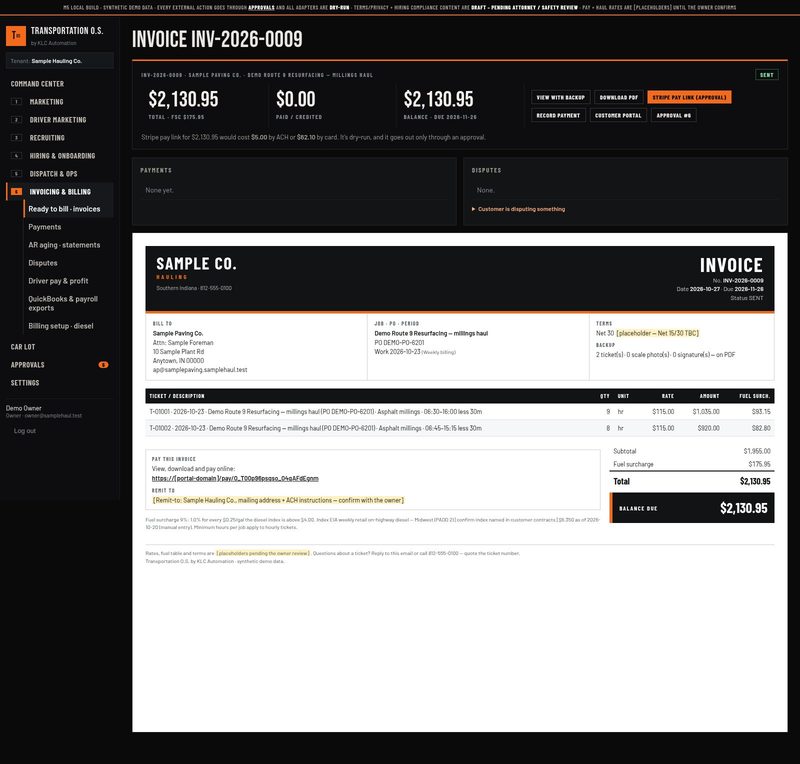This screenshot has height=764, width=800.
Task: Select the Sample Hauling Co. tenant box
Action: 60,61
